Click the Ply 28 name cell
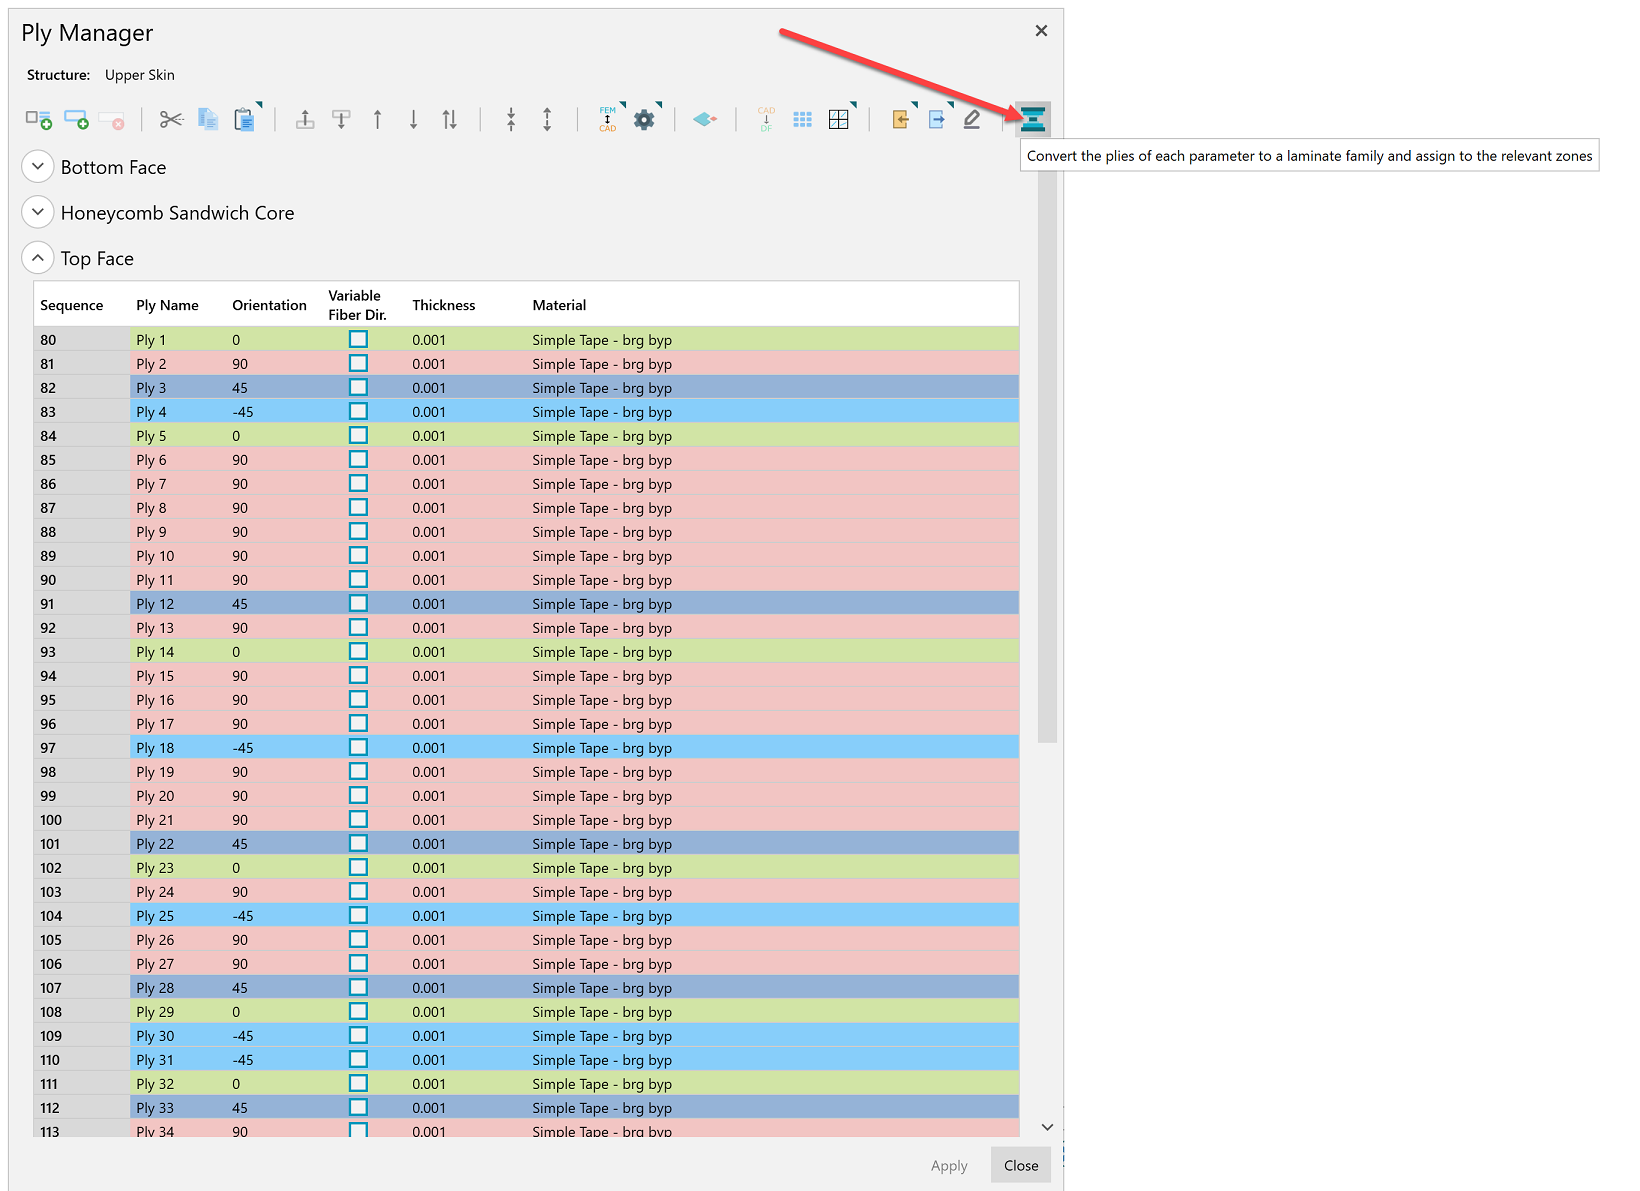 coord(178,988)
